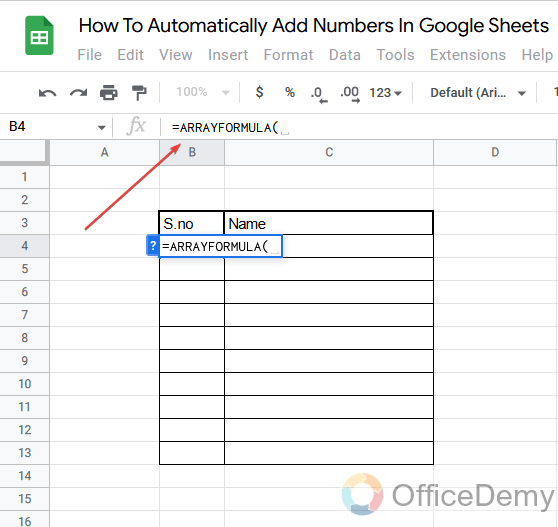
Task: Decrease decimal places icon
Action: (319, 95)
